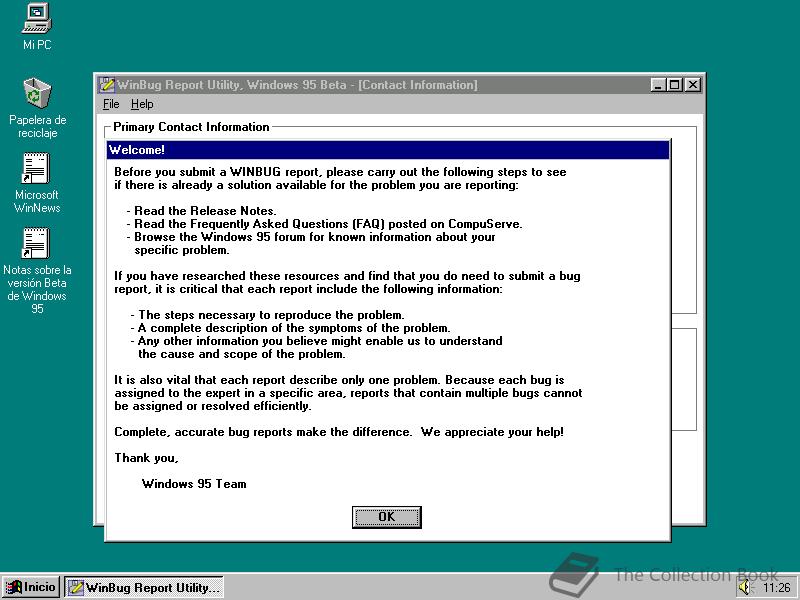This screenshot has width=800, height=600.
Task: Open the Inicio start button
Action: pos(31,587)
